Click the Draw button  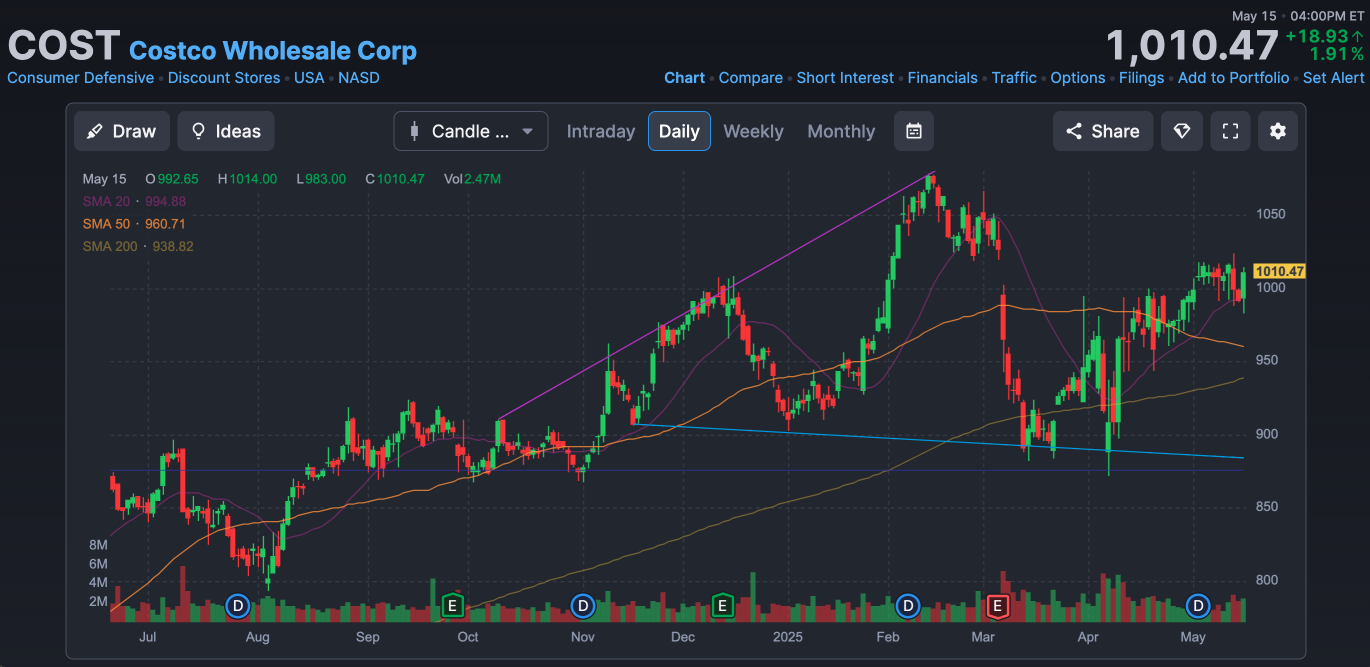(122, 131)
